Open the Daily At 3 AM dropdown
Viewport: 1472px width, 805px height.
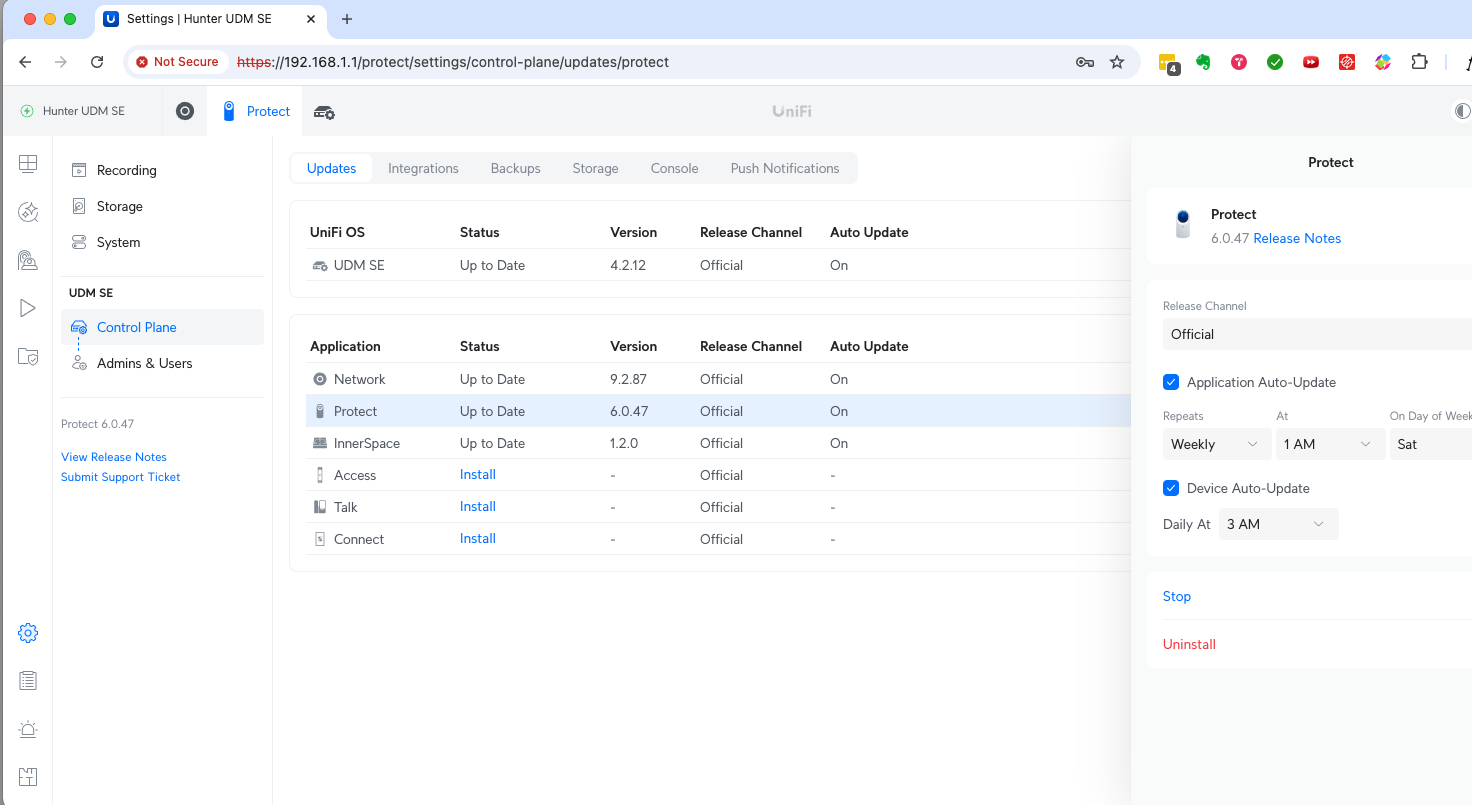pos(1278,524)
